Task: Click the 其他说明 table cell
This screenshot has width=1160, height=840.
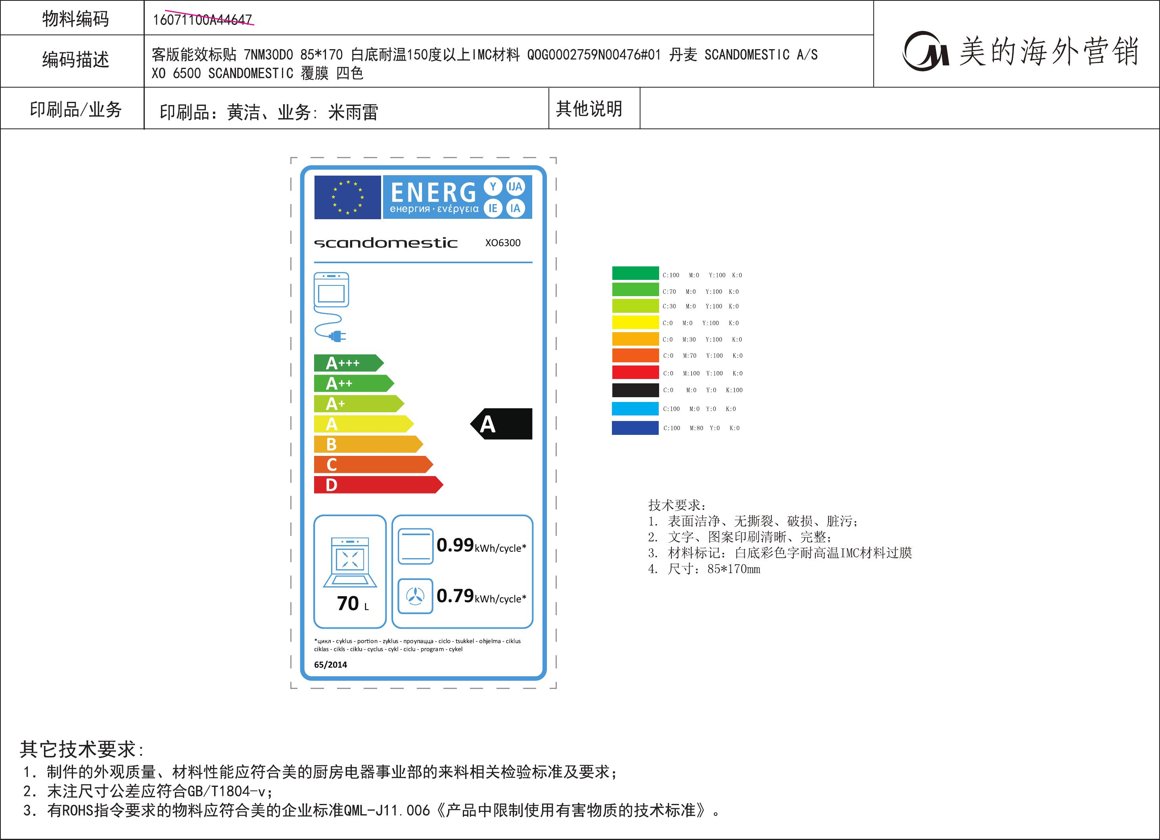Action: pos(592,110)
